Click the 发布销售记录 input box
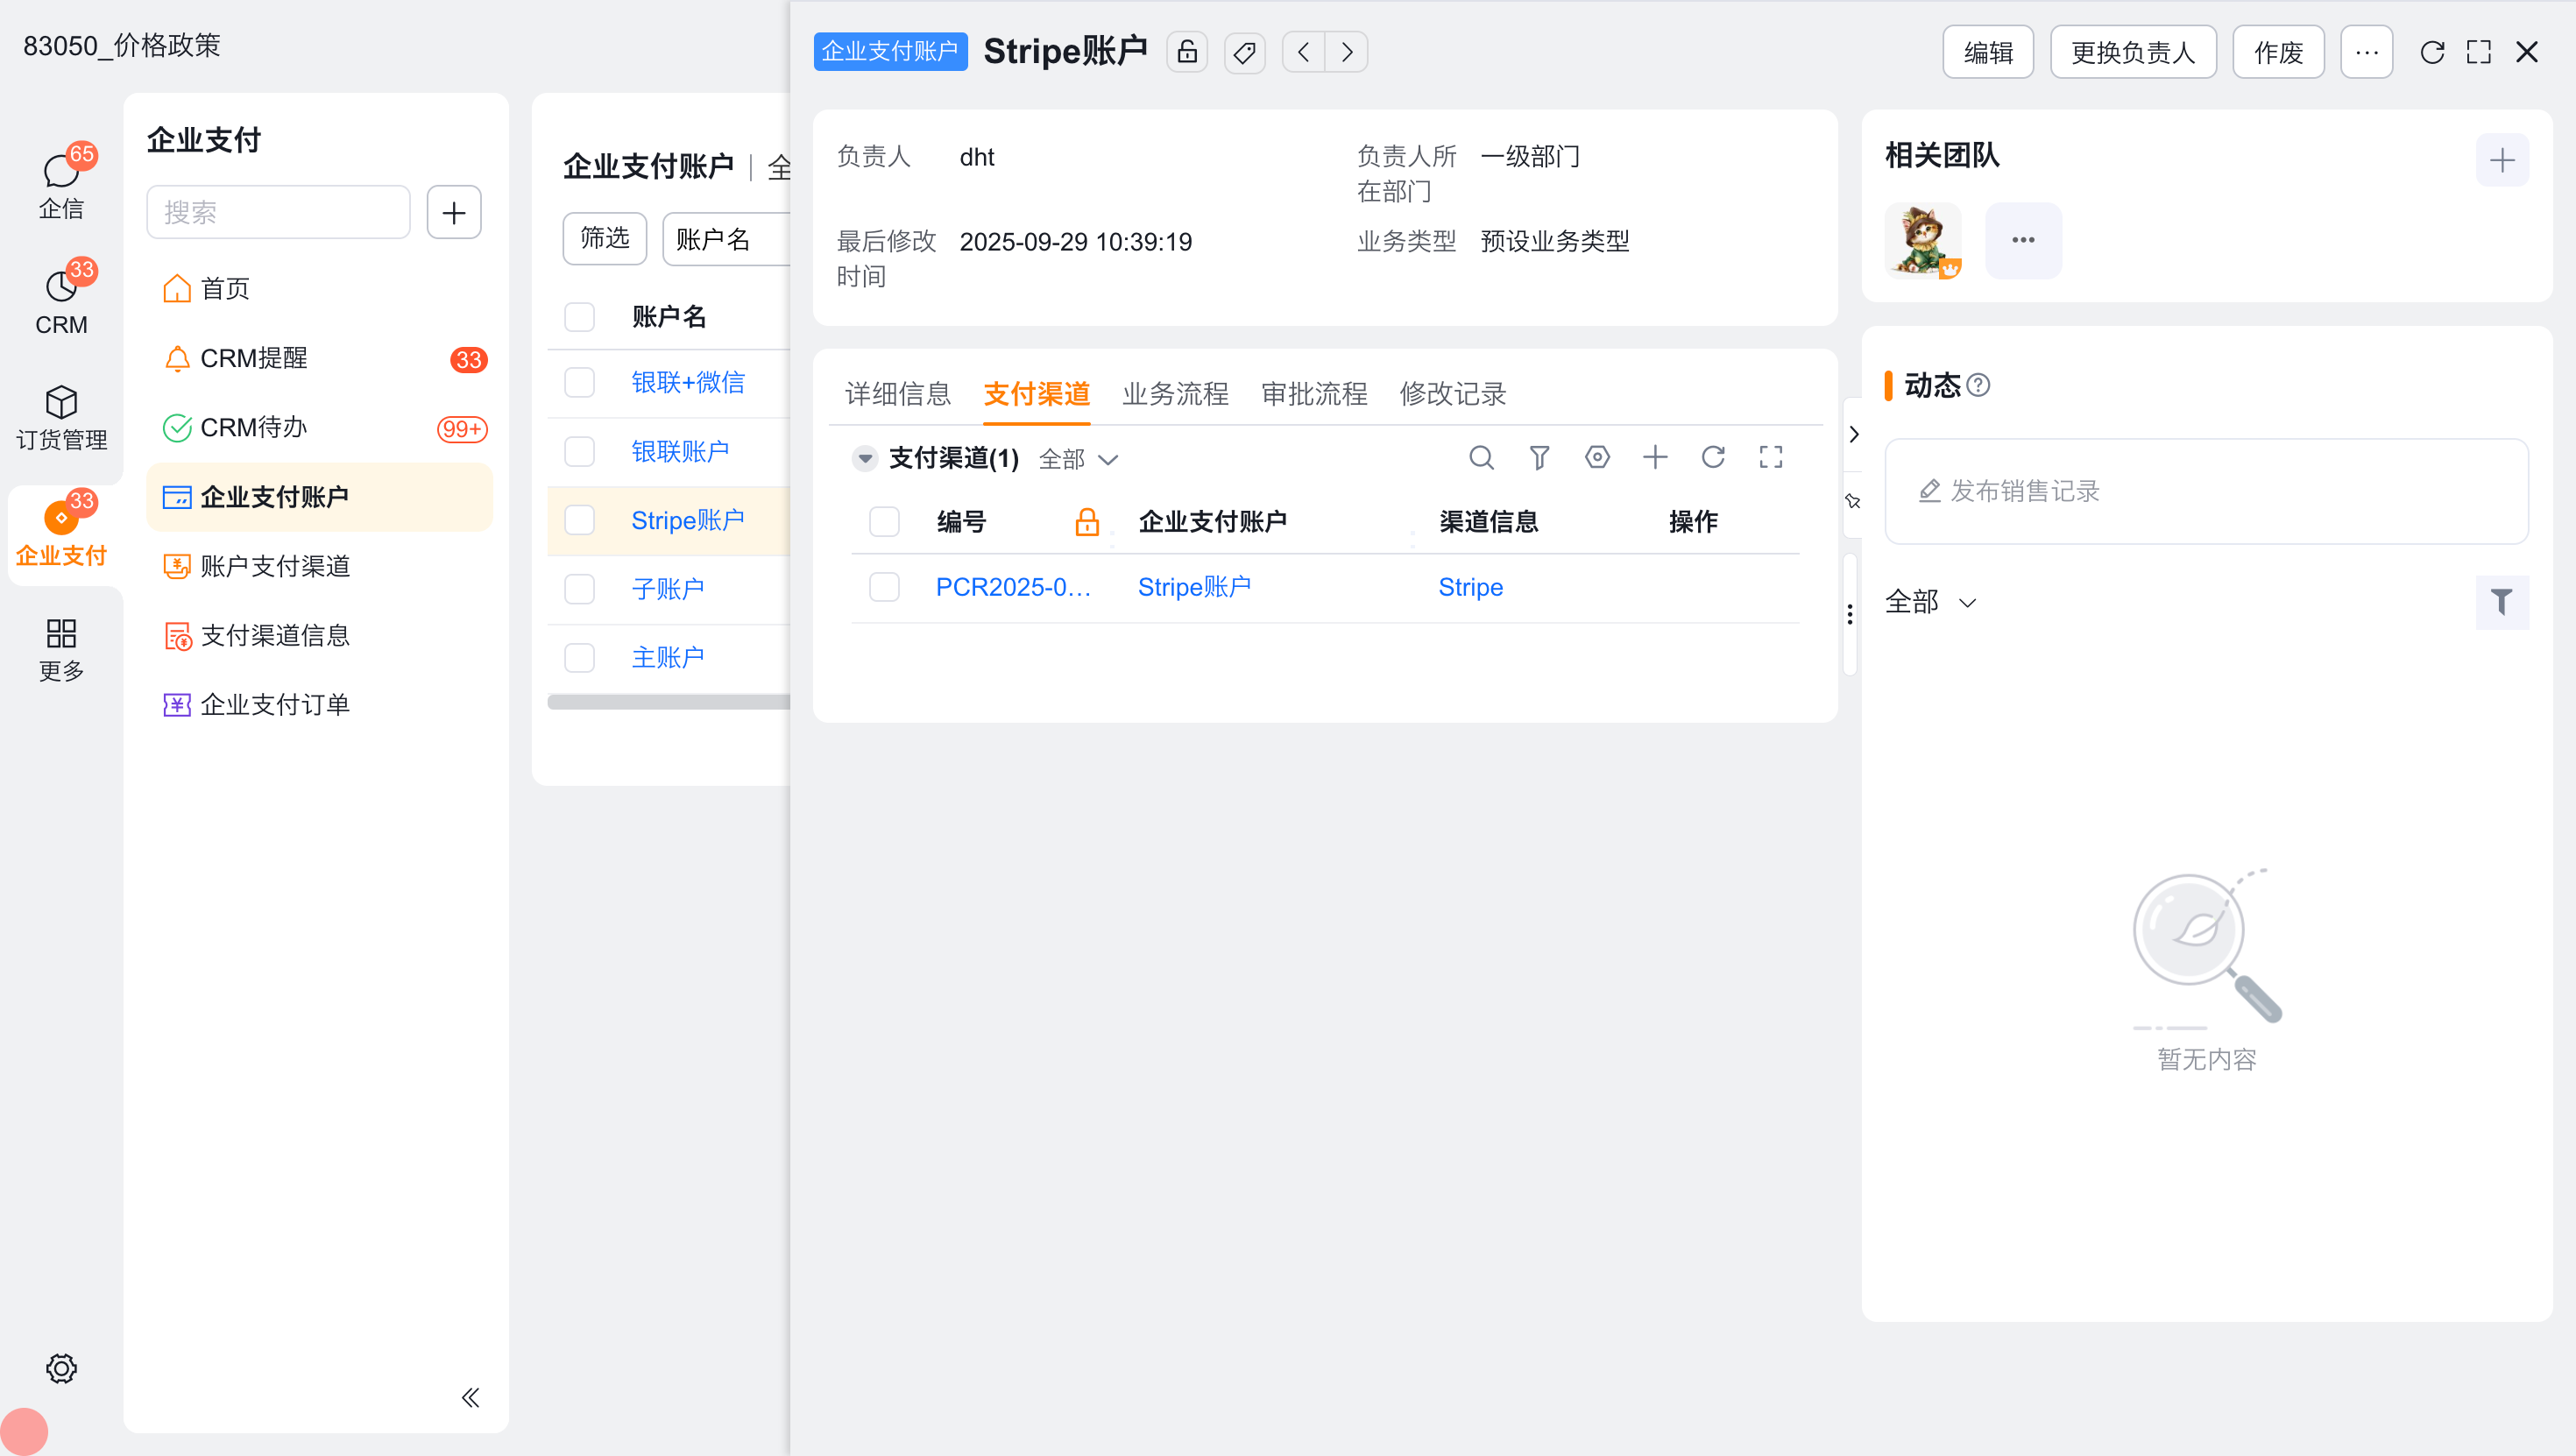Screen dimensions: 2576x1456 2205,491
